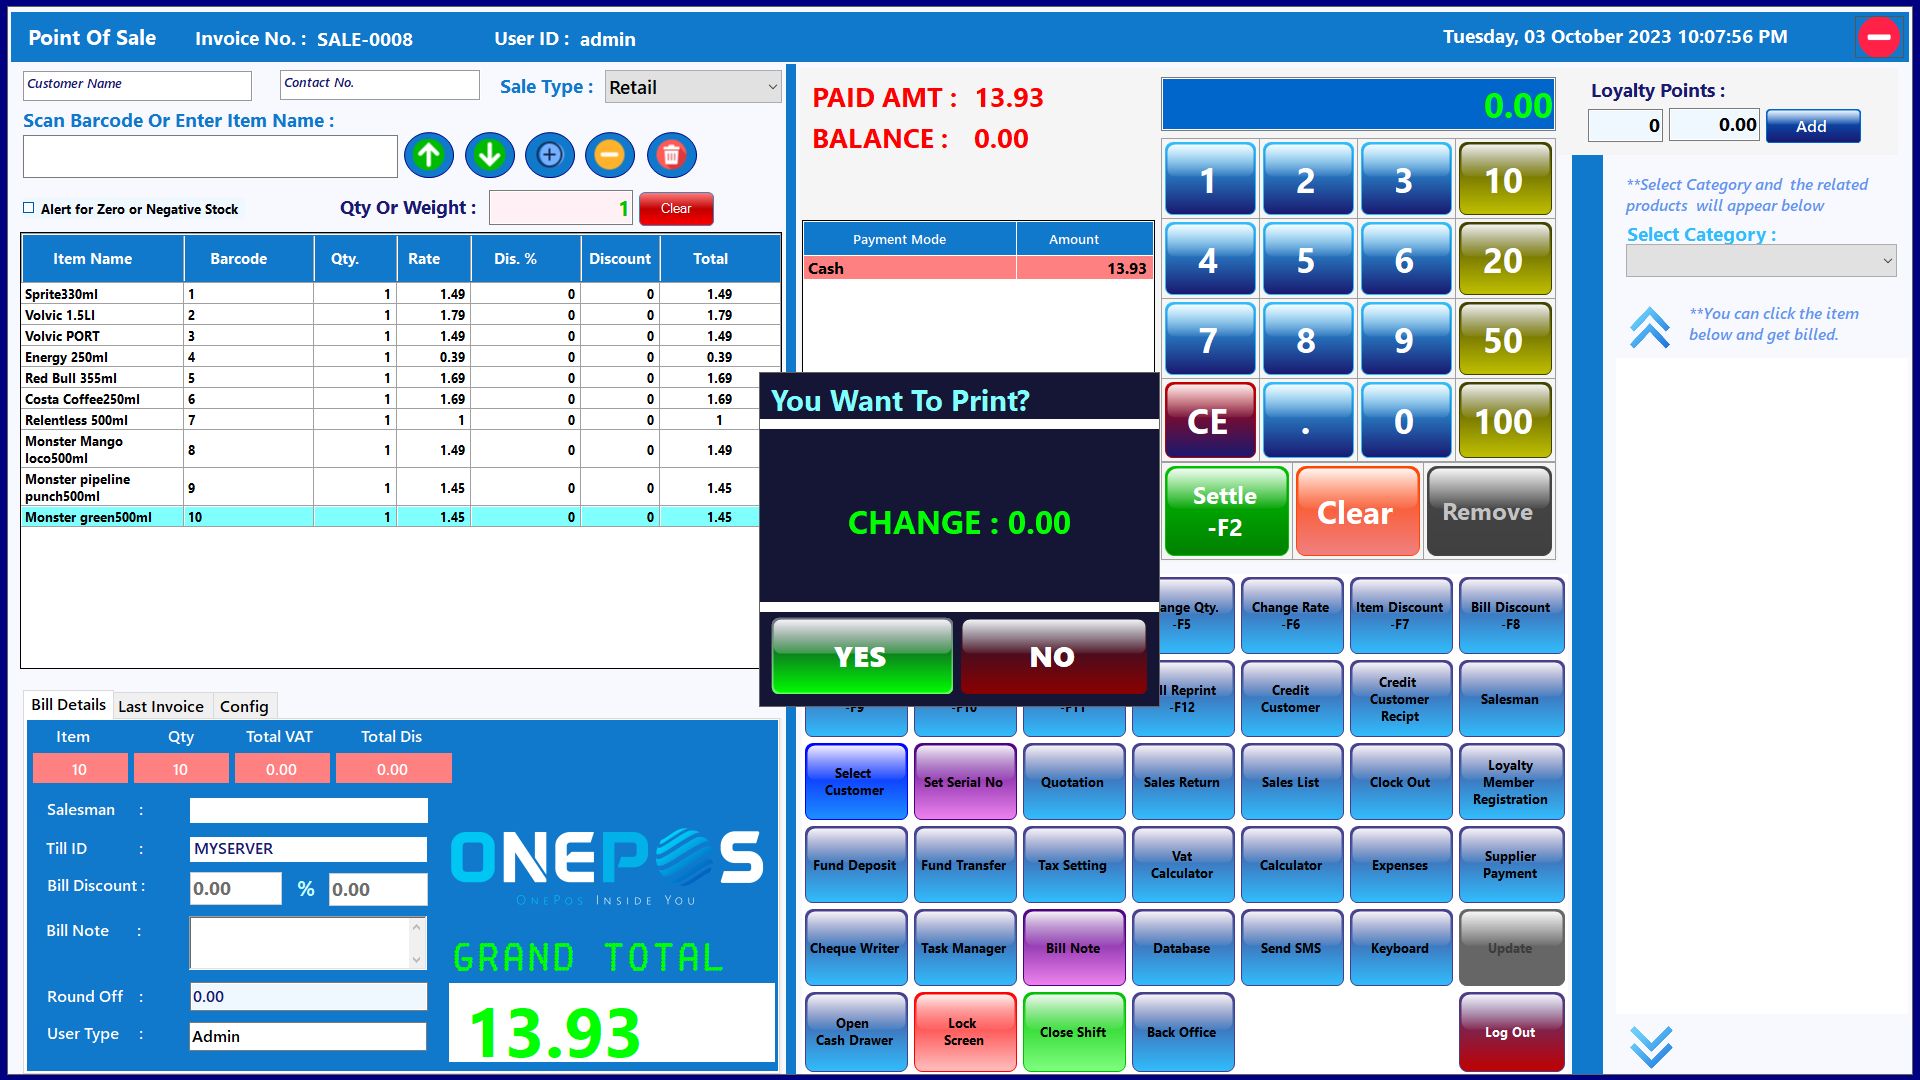Switch to the Last Invoice tab
This screenshot has height=1080, width=1920.
[x=160, y=706]
